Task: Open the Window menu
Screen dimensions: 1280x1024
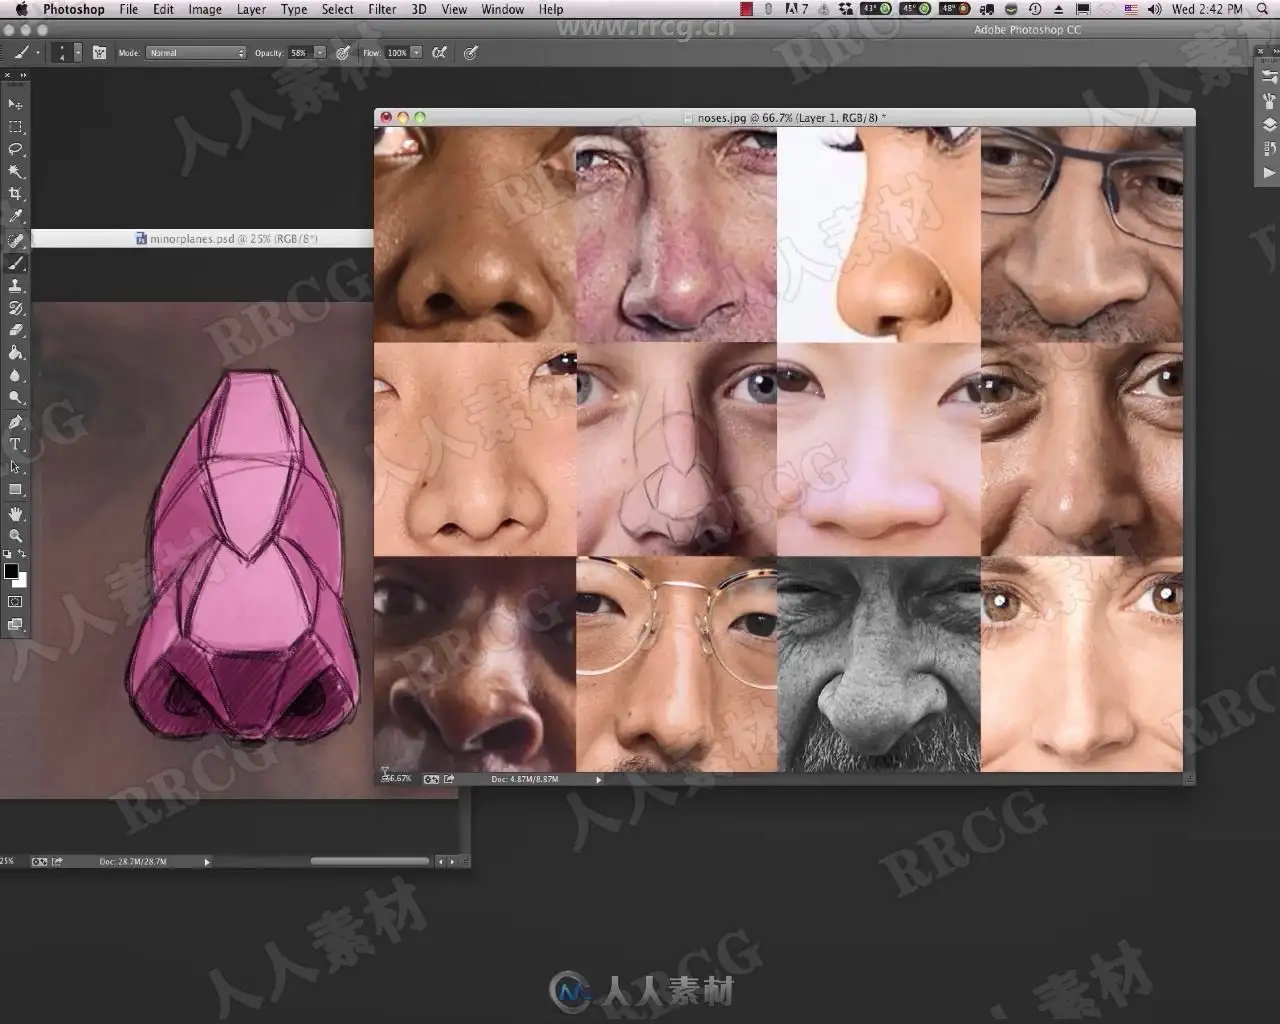Action: (x=502, y=9)
